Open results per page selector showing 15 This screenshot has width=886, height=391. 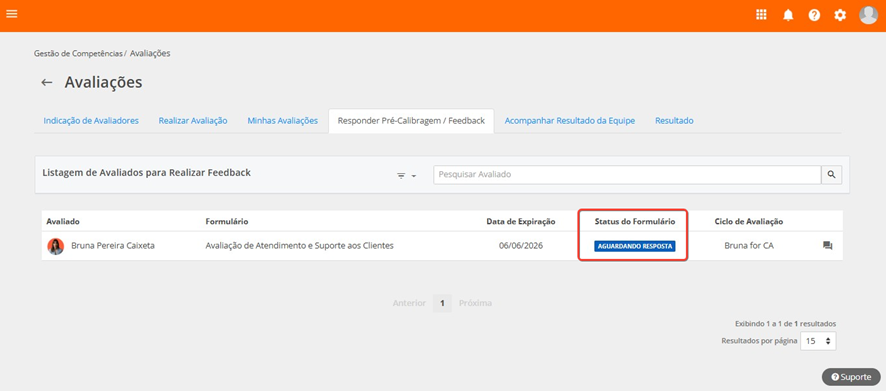[818, 341]
